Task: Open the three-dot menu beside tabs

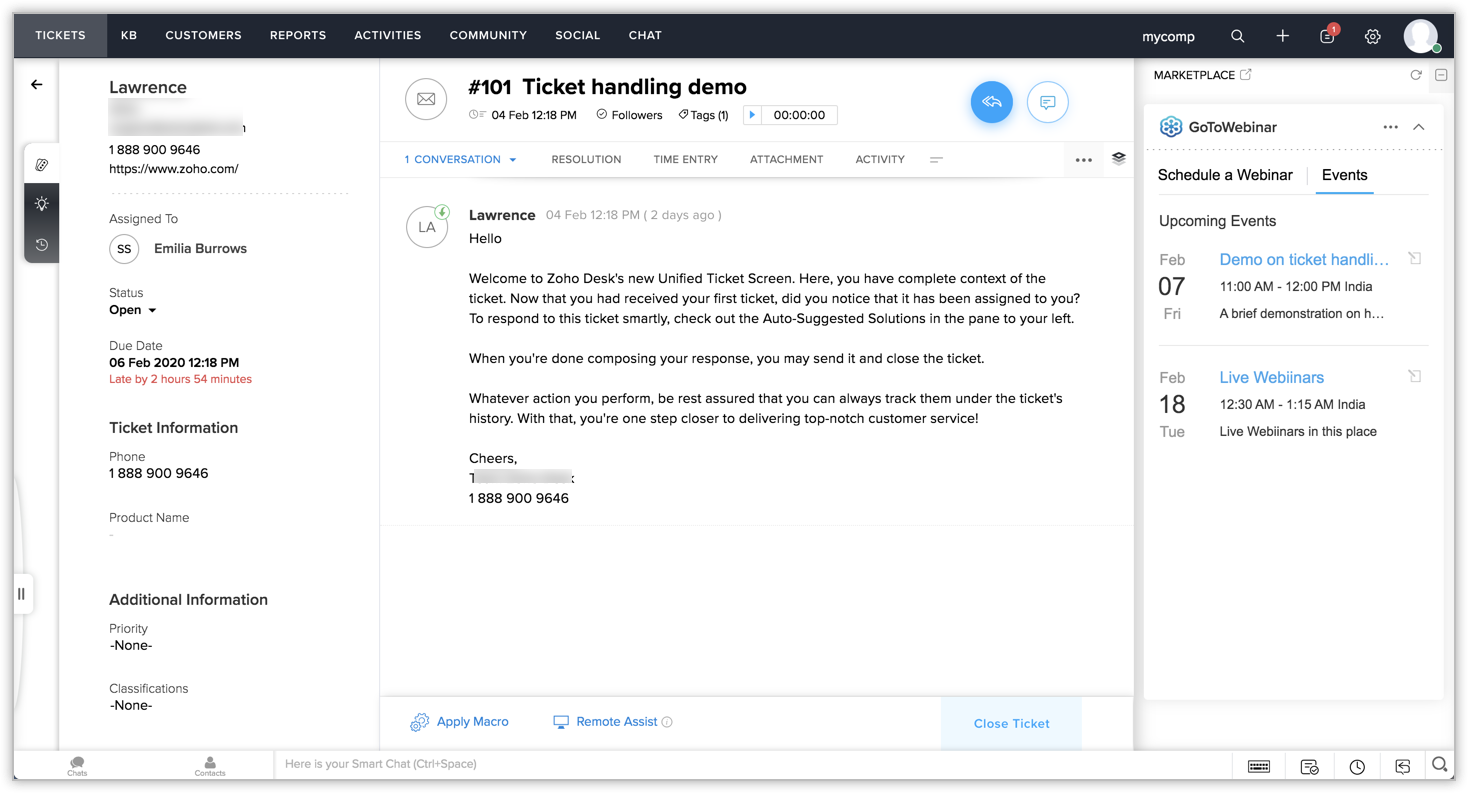Action: coord(1084,160)
